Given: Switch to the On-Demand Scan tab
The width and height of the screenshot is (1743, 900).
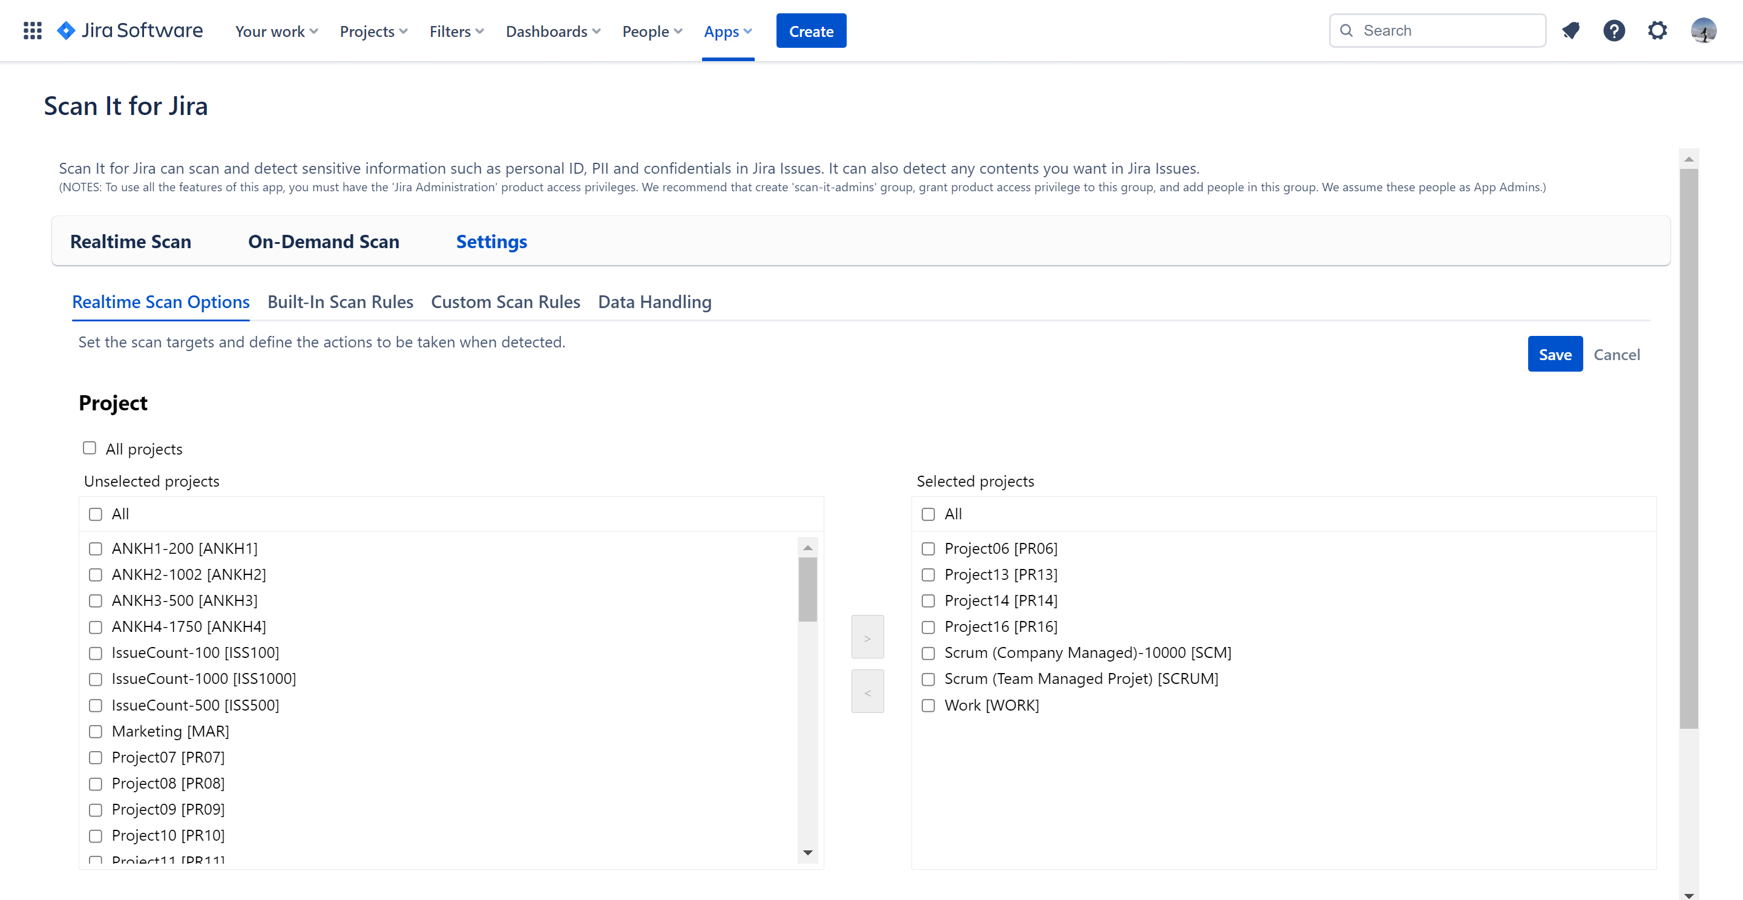Looking at the screenshot, I should pyautogui.click(x=323, y=241).
